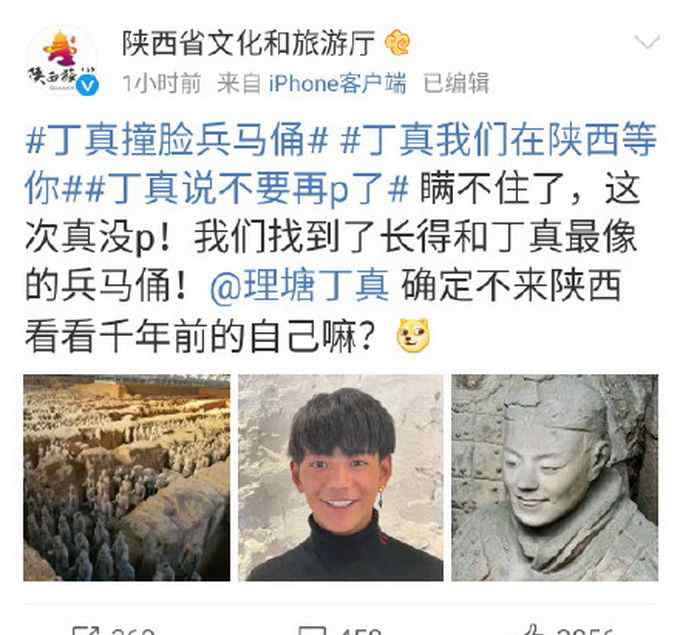Click the blue verified V badge
This screenshot has width=680, height=635.
pos(87,85)
